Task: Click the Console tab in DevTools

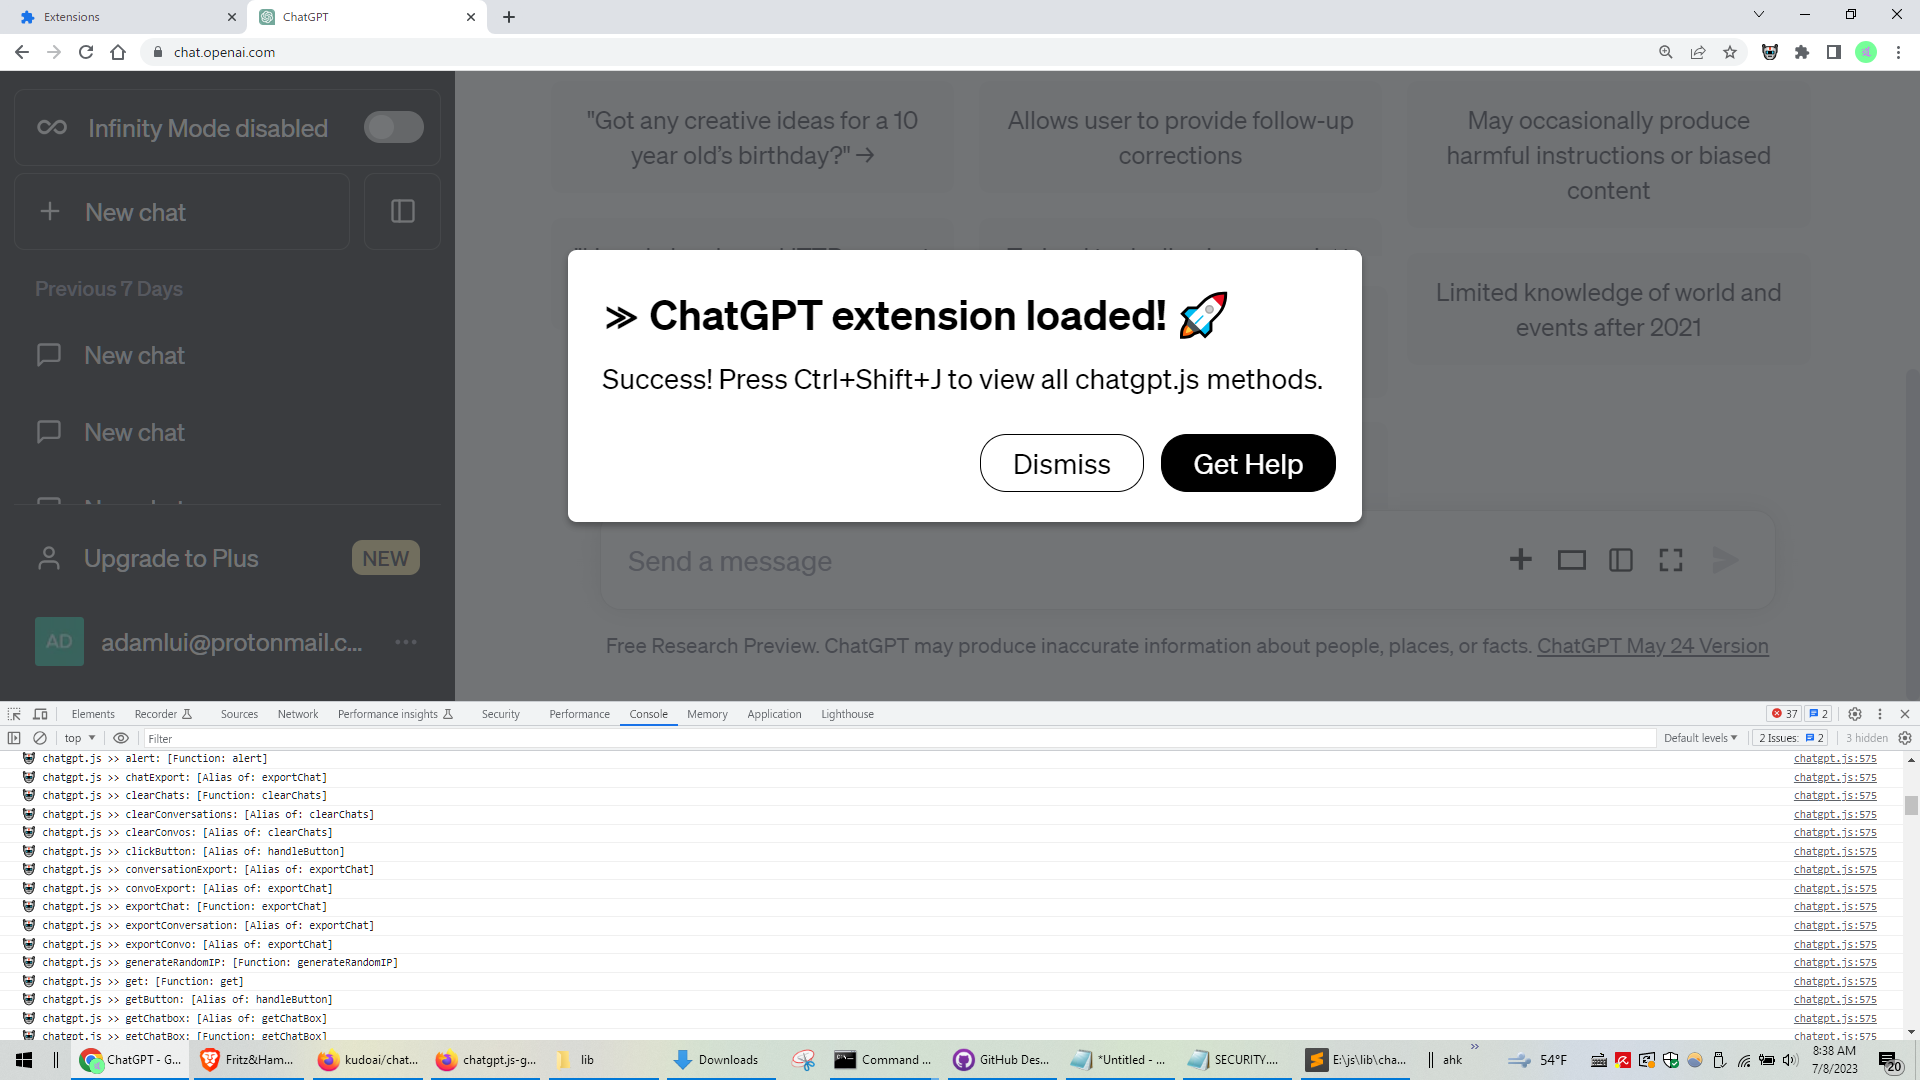Action: tap(647, 713)
